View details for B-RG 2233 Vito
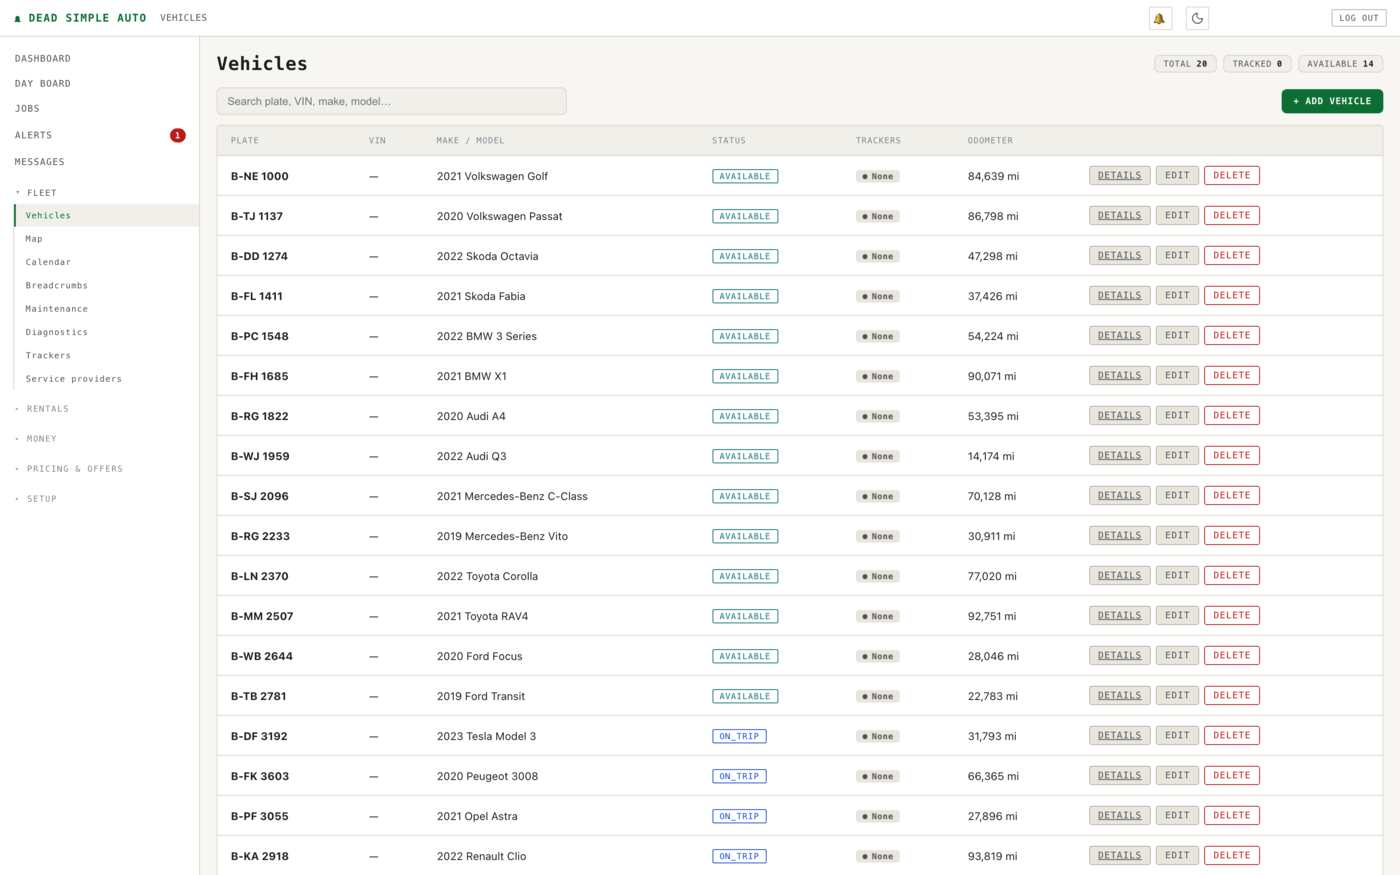 (x=1119, y=535)
